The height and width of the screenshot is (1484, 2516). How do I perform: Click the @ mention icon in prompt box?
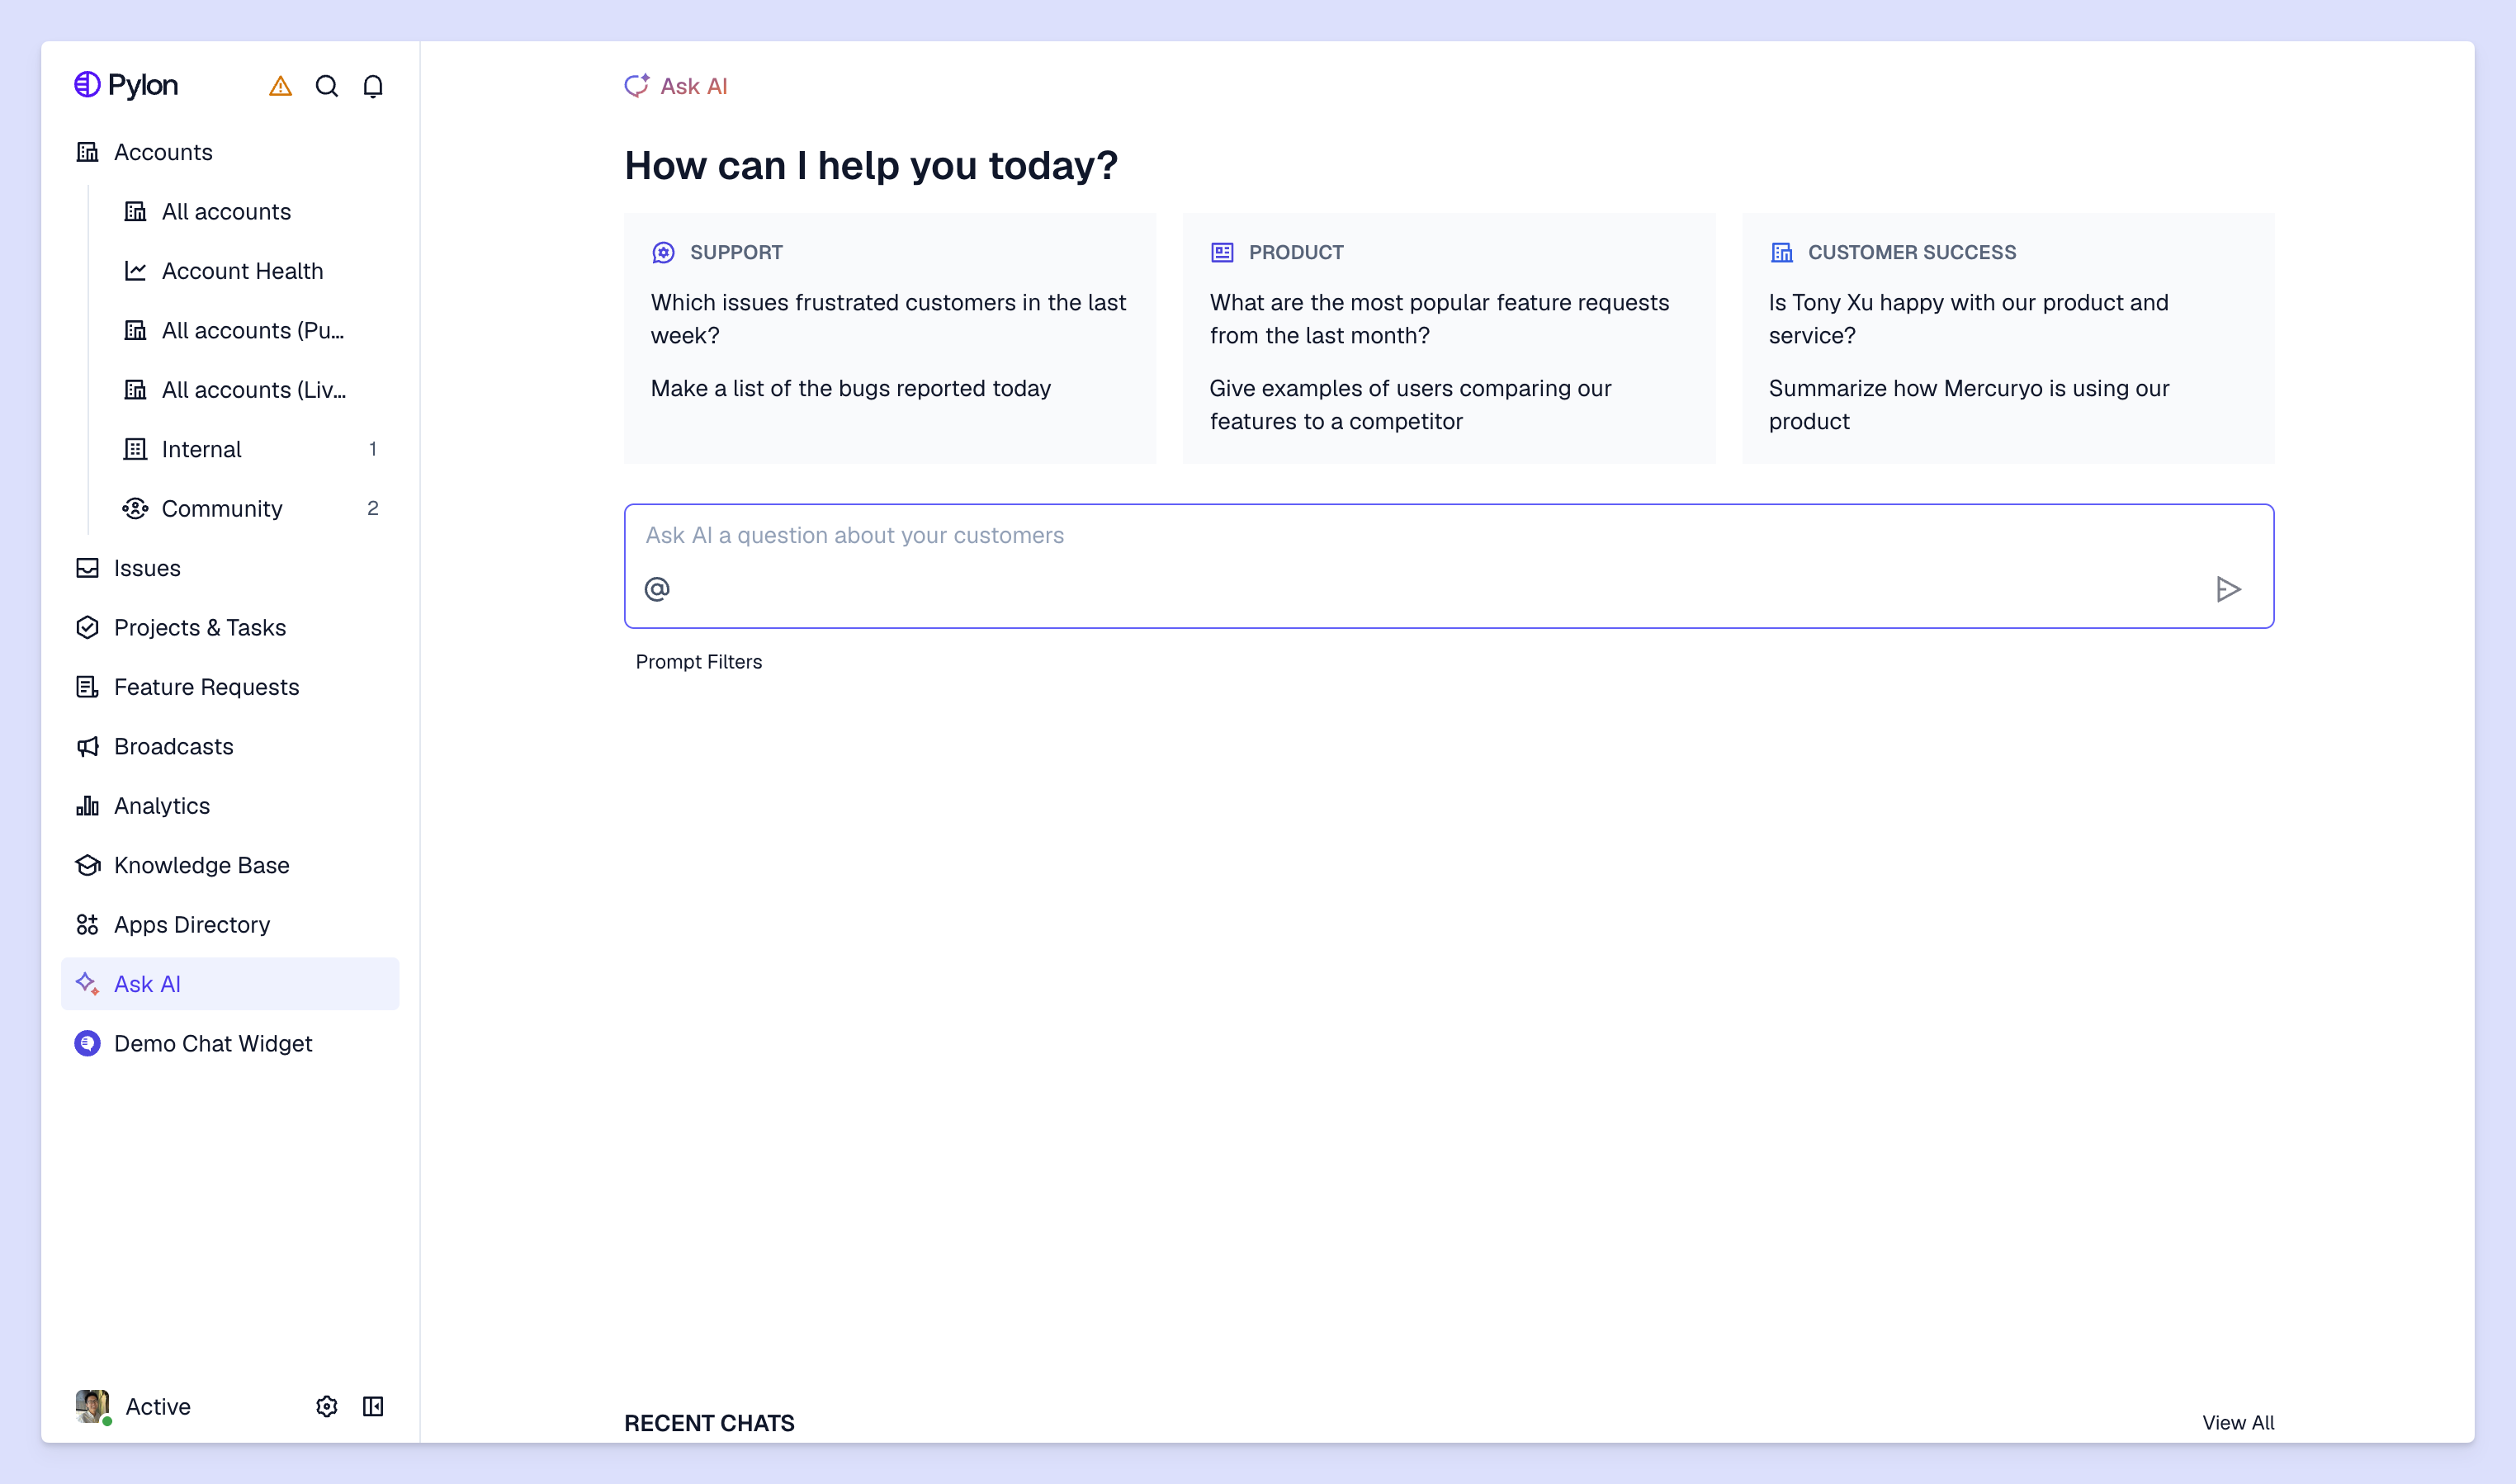657,589
